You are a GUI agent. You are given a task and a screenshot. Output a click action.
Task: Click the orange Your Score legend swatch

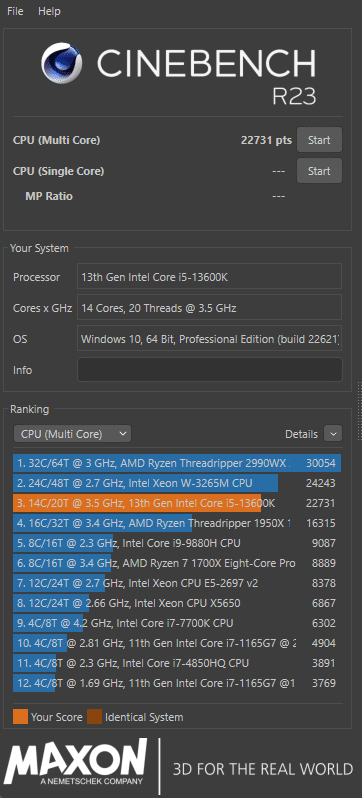(x=20, y=717)
